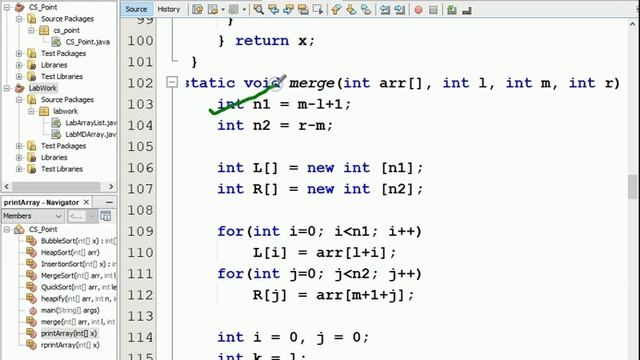Select LabArrayList.java in Projects tree
640x360 pixels.
pos(91,122)
